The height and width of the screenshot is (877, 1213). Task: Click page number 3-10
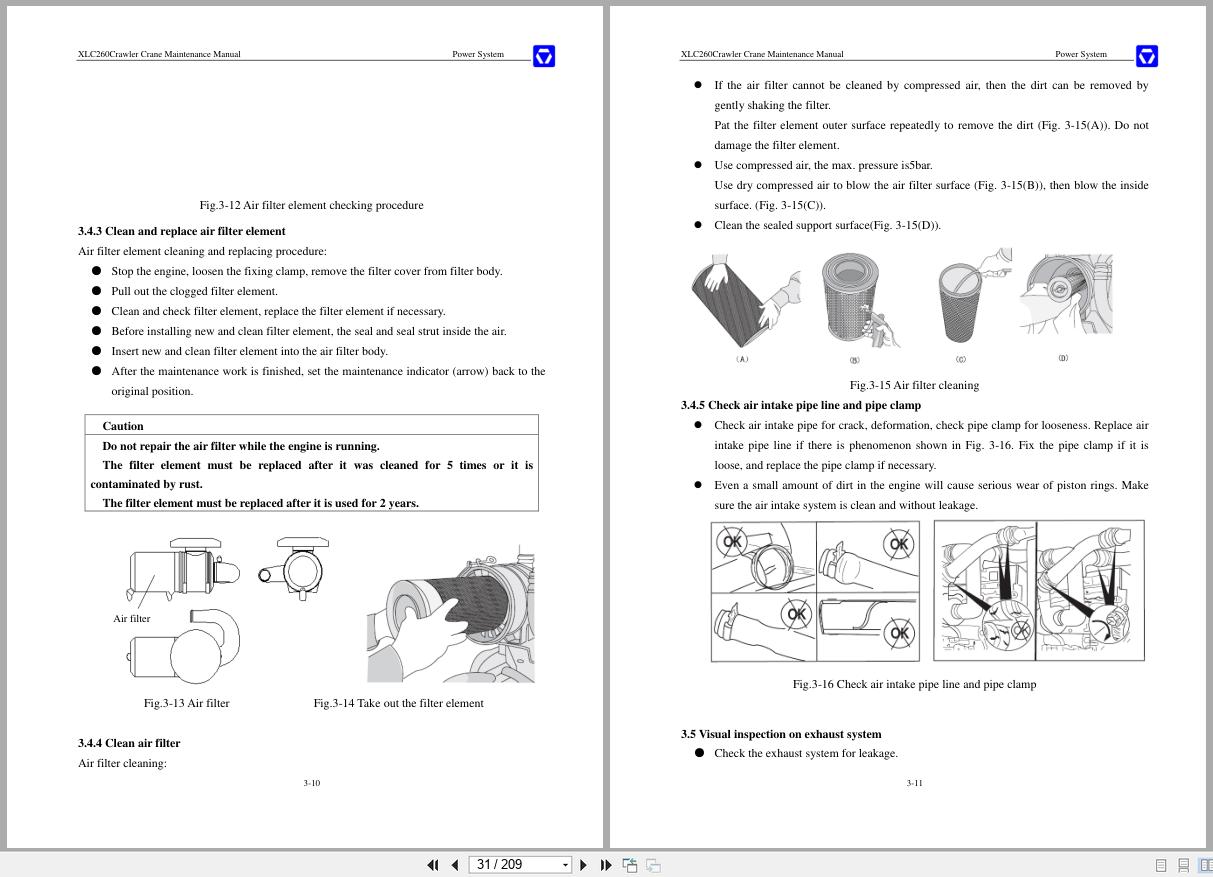312,783
